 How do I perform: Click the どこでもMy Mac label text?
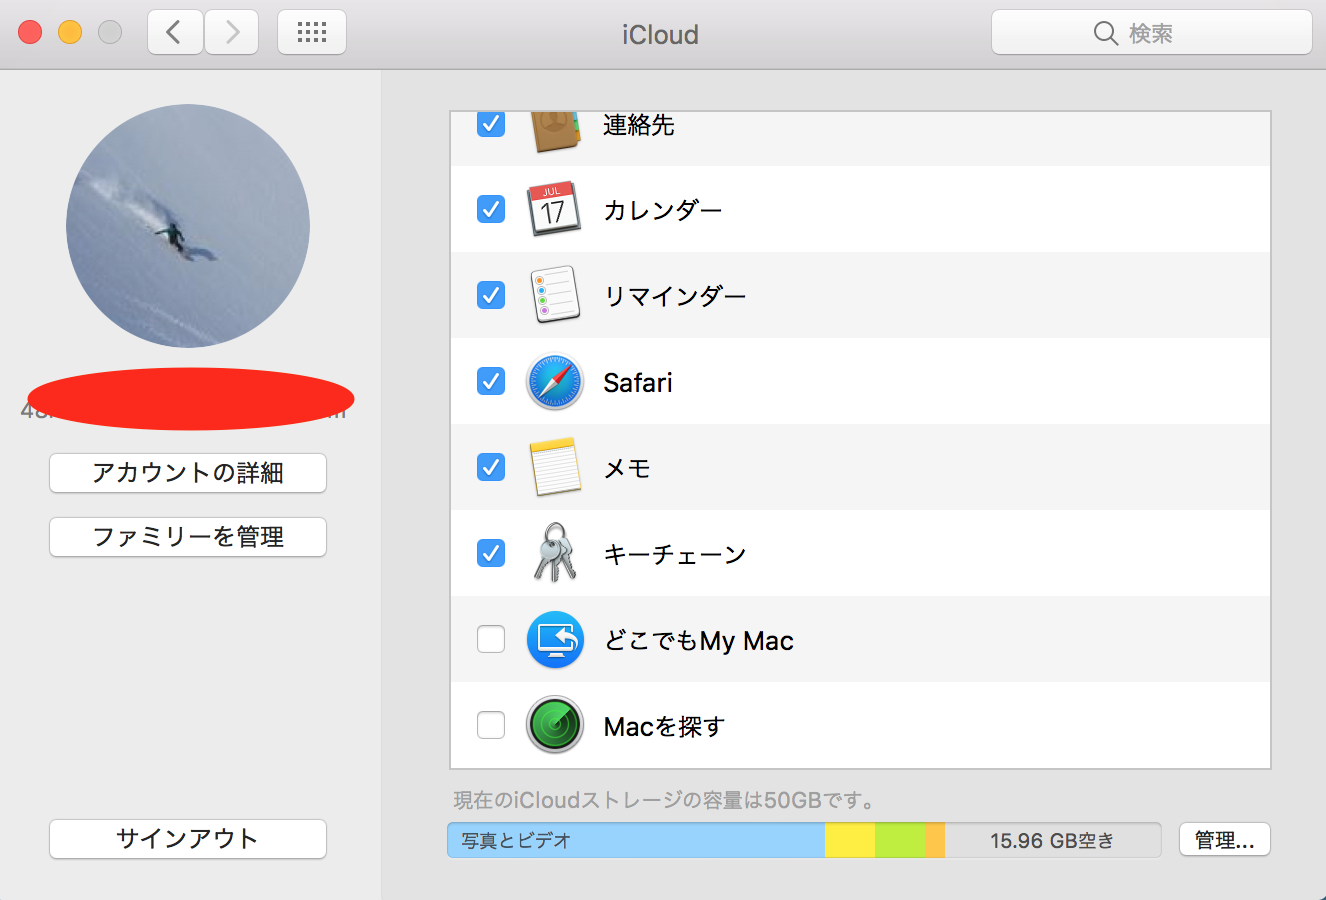[x=699, y=640]
